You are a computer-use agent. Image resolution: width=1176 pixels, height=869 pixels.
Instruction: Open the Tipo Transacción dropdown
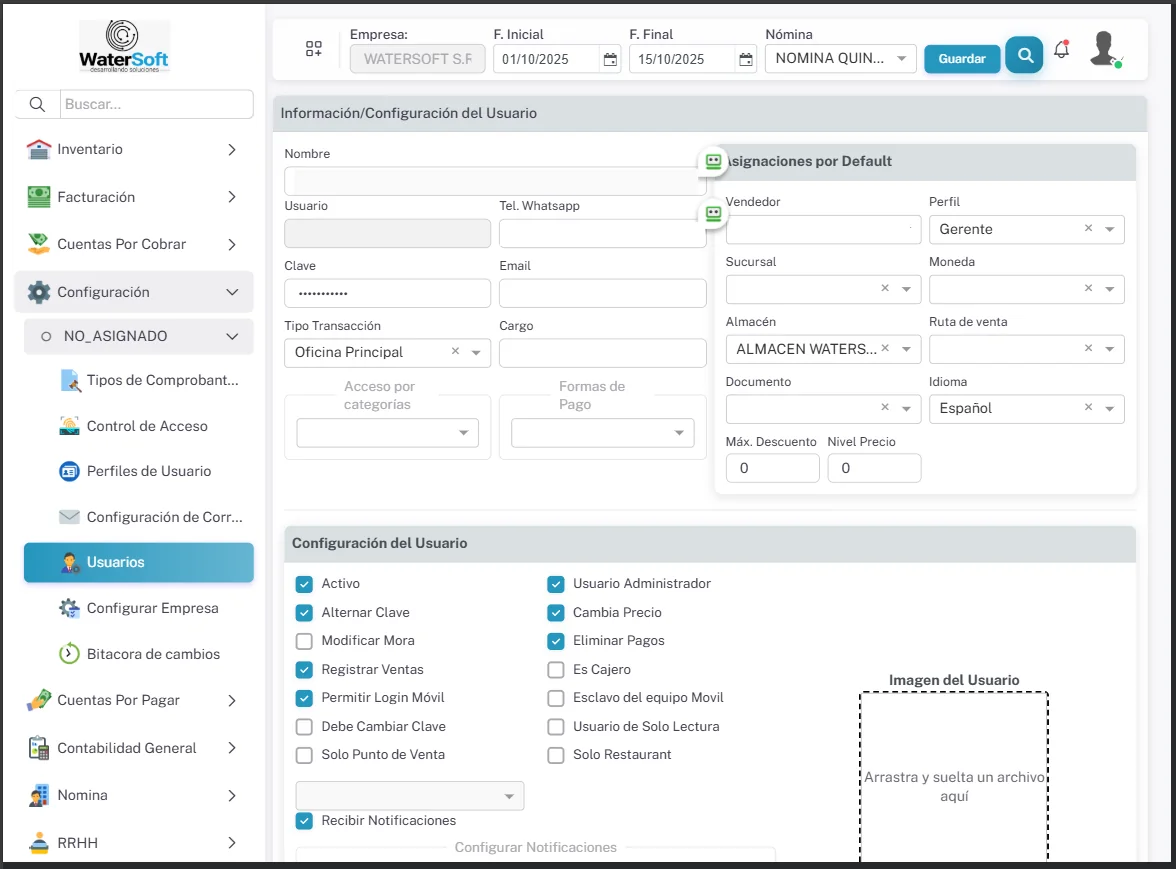tap(387, 352)
